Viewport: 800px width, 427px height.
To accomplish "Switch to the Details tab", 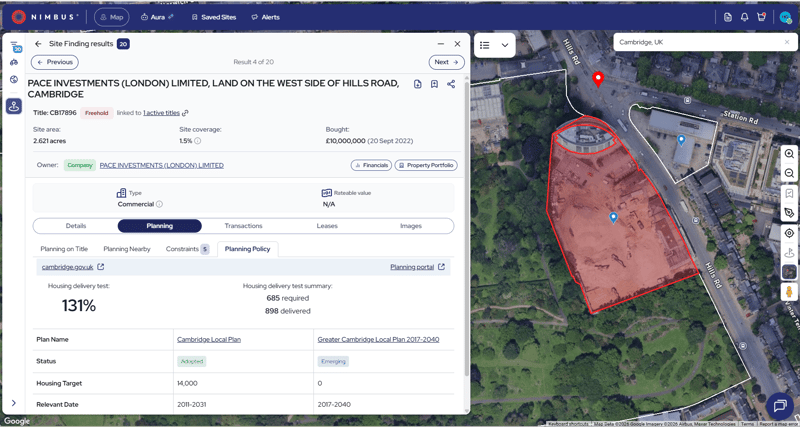I will coord(76,226).
